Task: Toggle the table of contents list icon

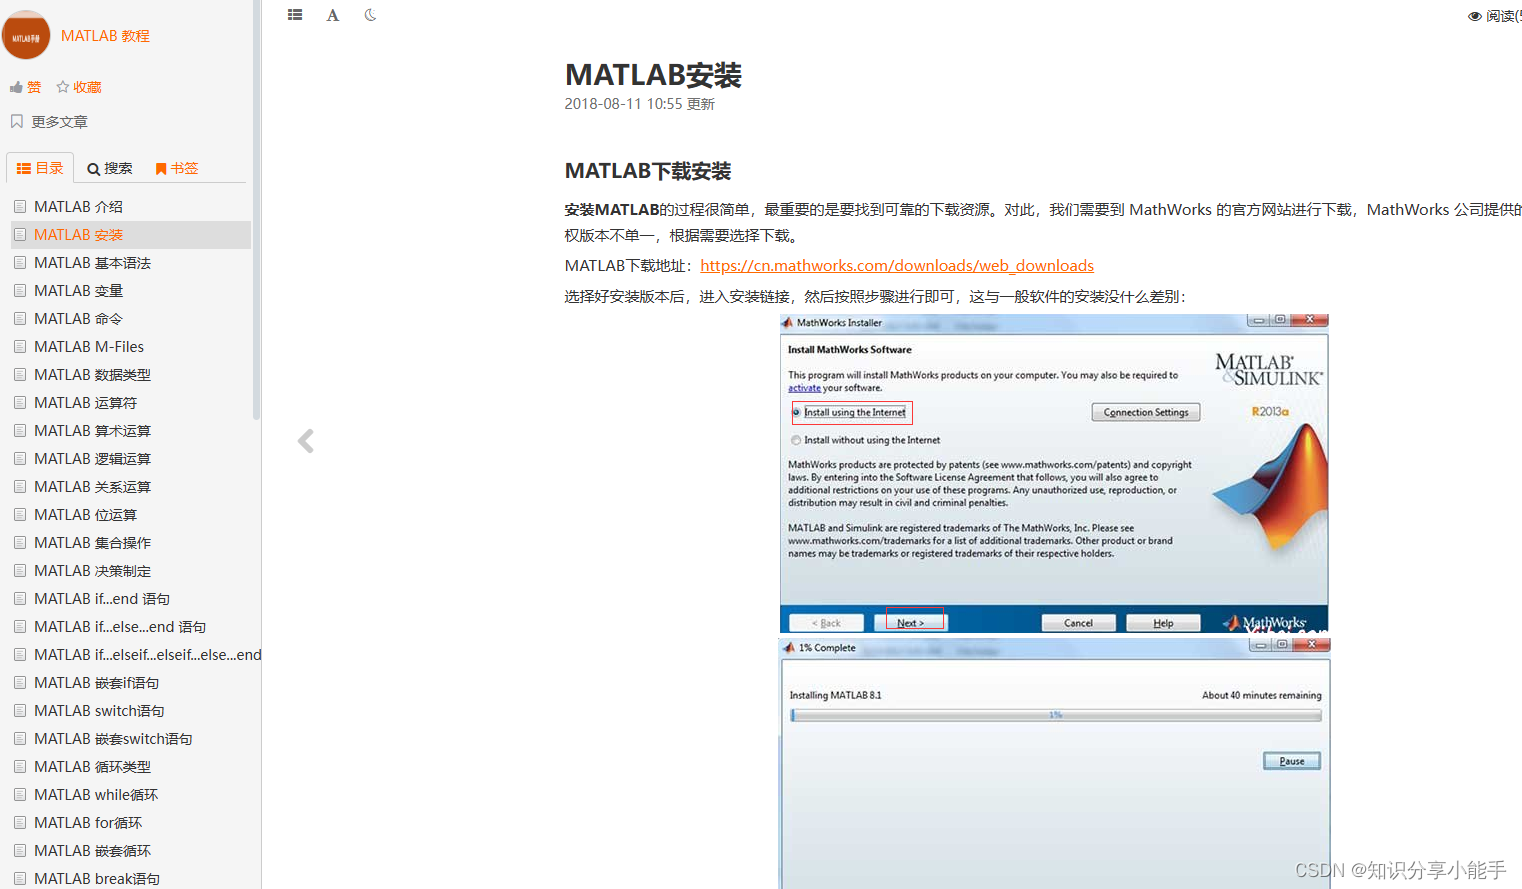Action: [295, 15]
